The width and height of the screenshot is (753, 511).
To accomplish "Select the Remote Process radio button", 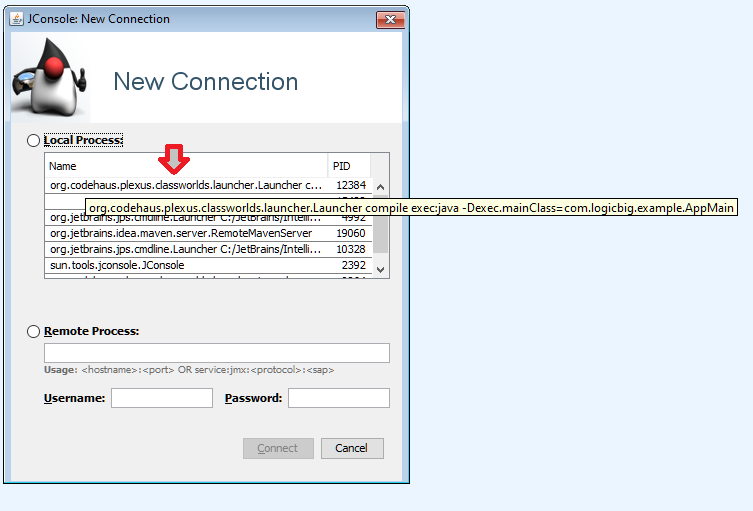I will pyautogui.click(x=33, y=331).
